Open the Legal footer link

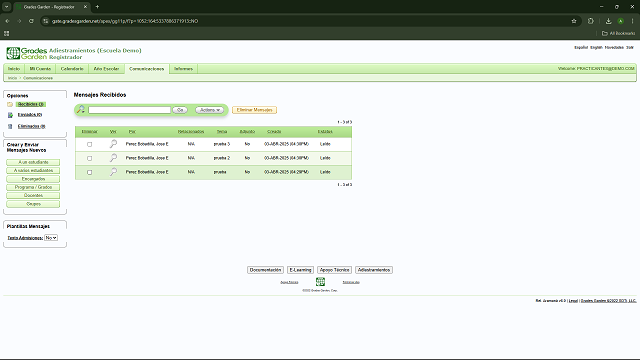(x=573, y=301)
